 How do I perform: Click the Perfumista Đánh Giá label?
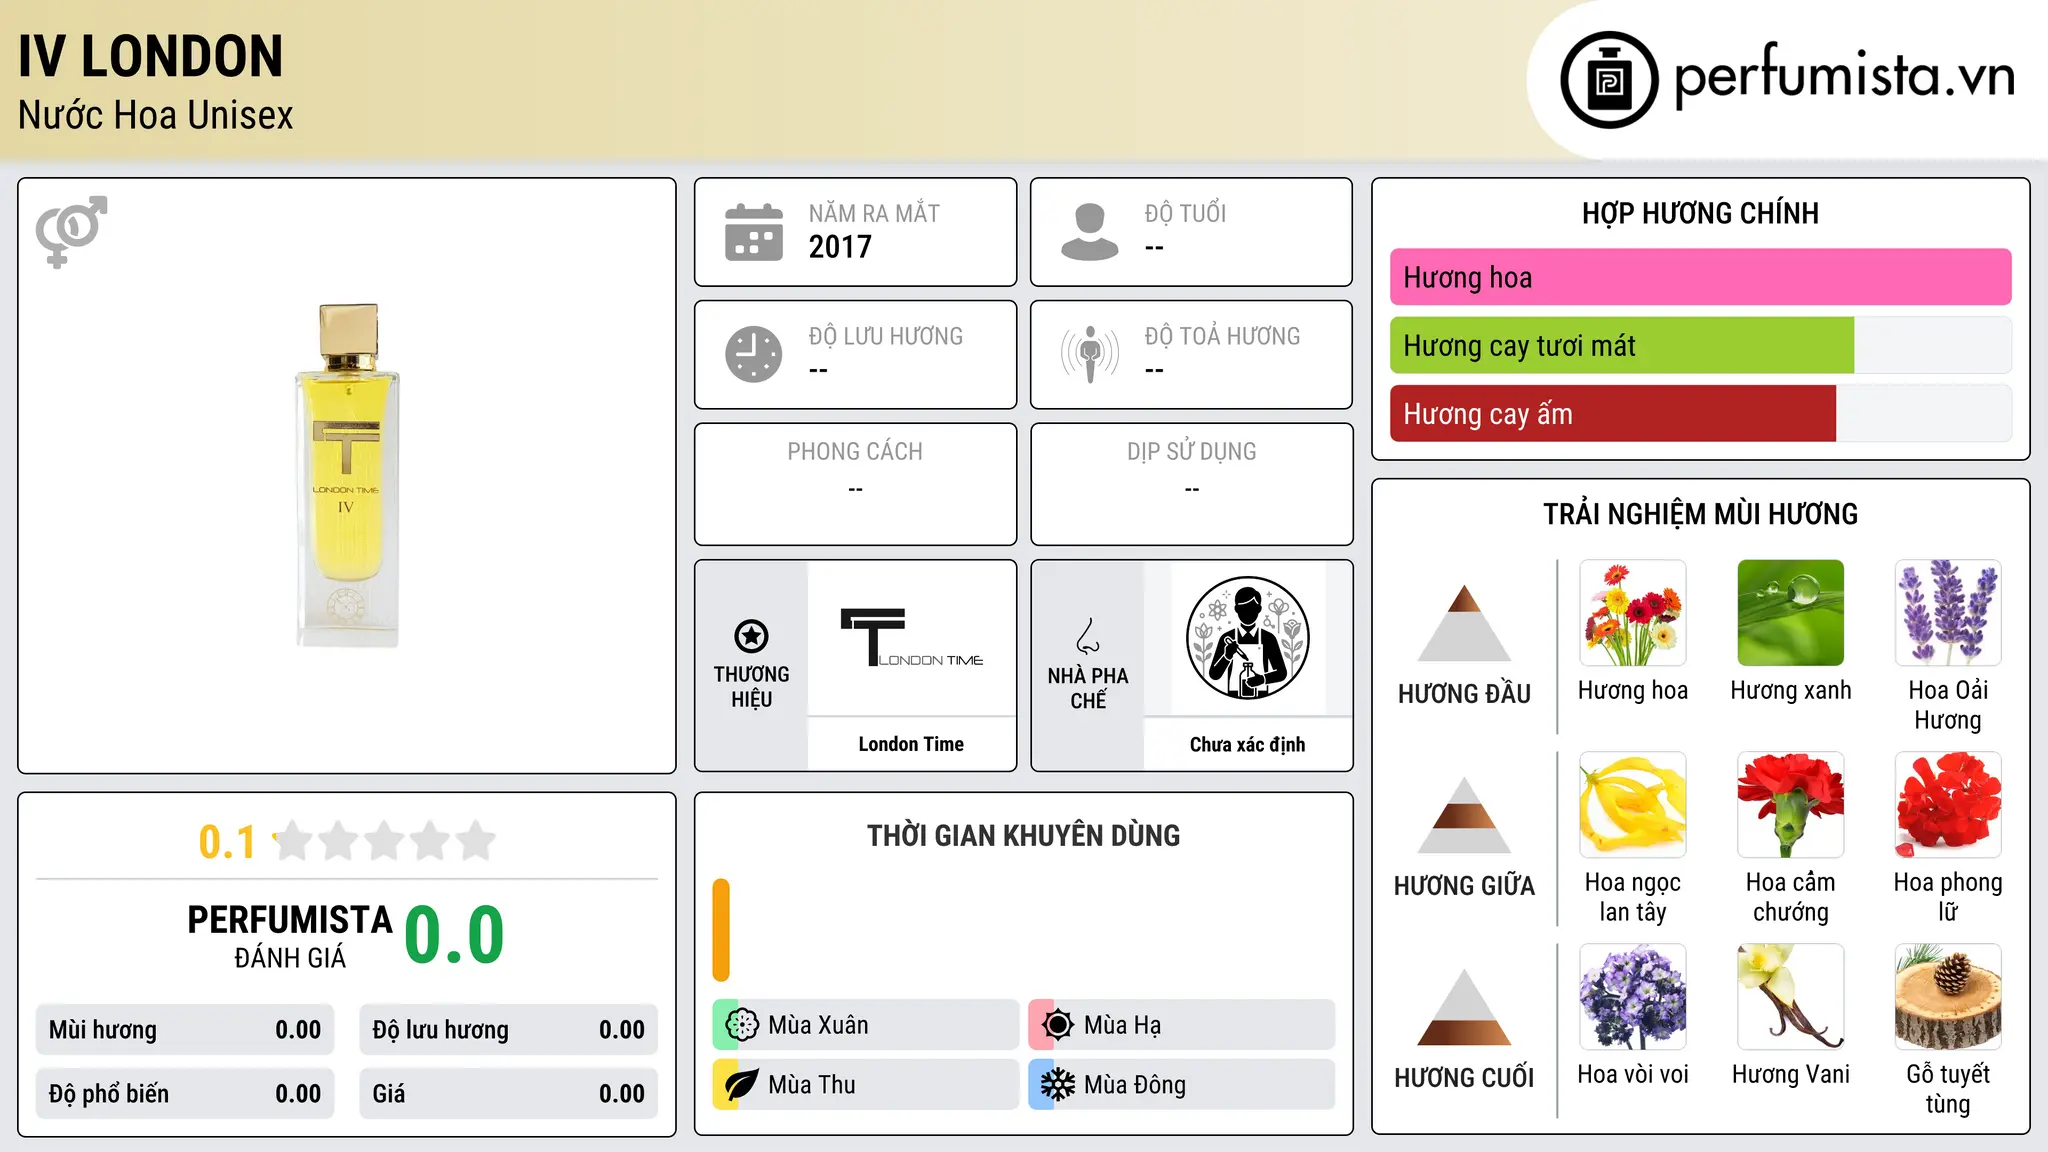point(290,936)
